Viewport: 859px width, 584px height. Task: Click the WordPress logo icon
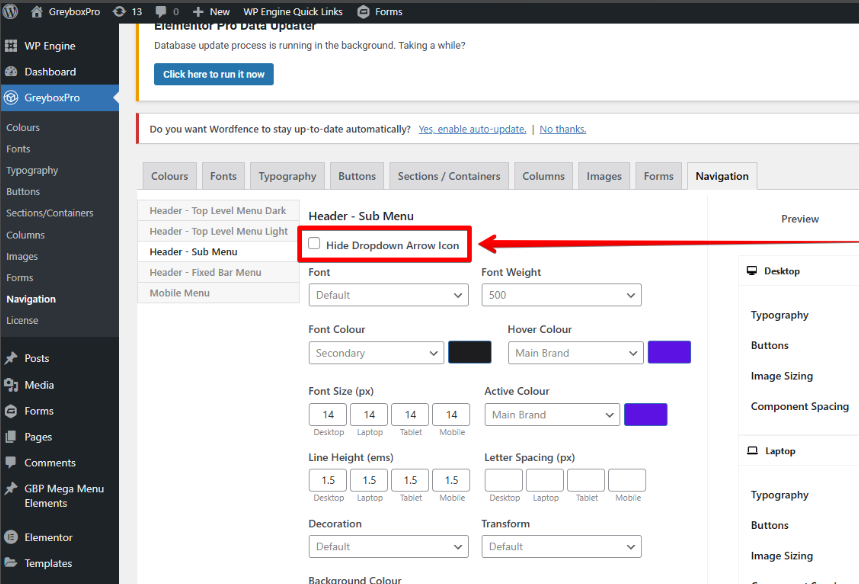[x=10, y=12]
